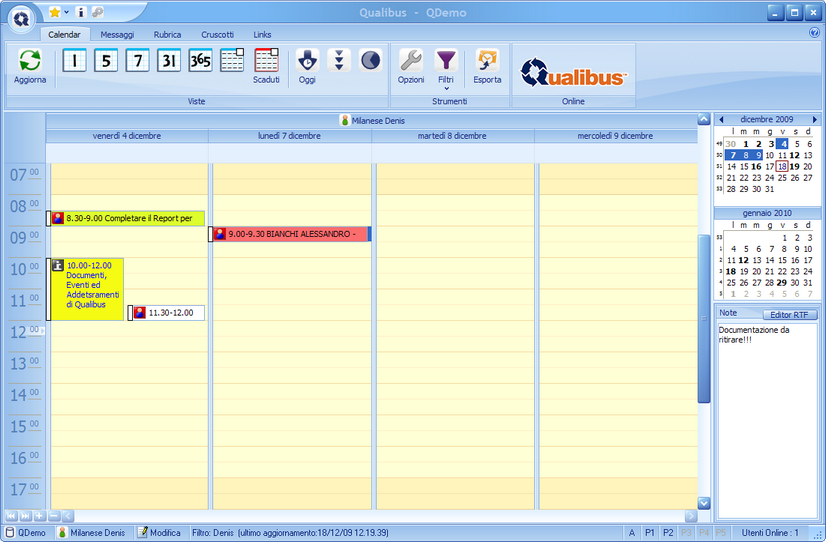Select the 5-day work week view
Image resolution: width=826 pixels, height=542 pixels.
coord(106,61)
